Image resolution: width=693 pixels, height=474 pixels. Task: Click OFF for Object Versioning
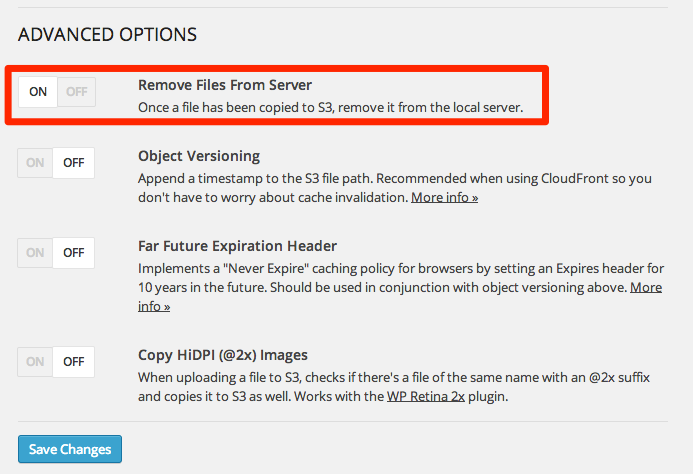click(x=73, y=163)
